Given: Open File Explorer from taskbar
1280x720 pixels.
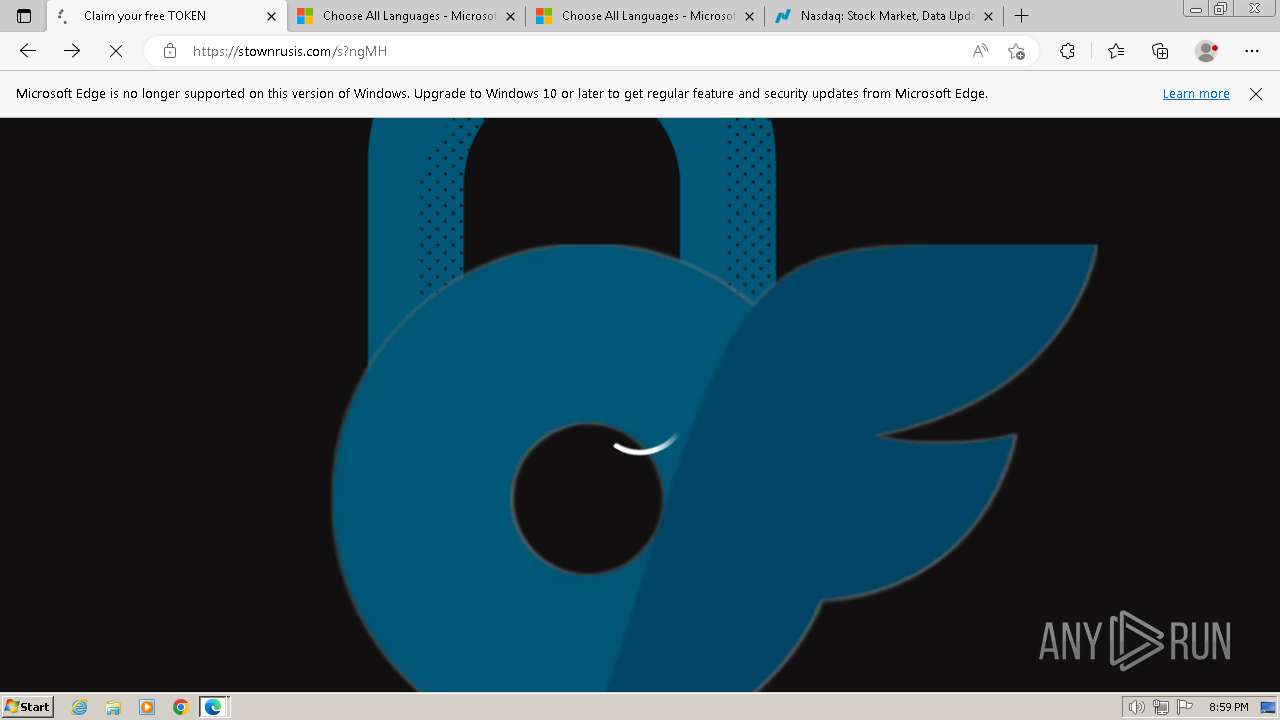Looking at the screenshot, I should coord(113,707).
